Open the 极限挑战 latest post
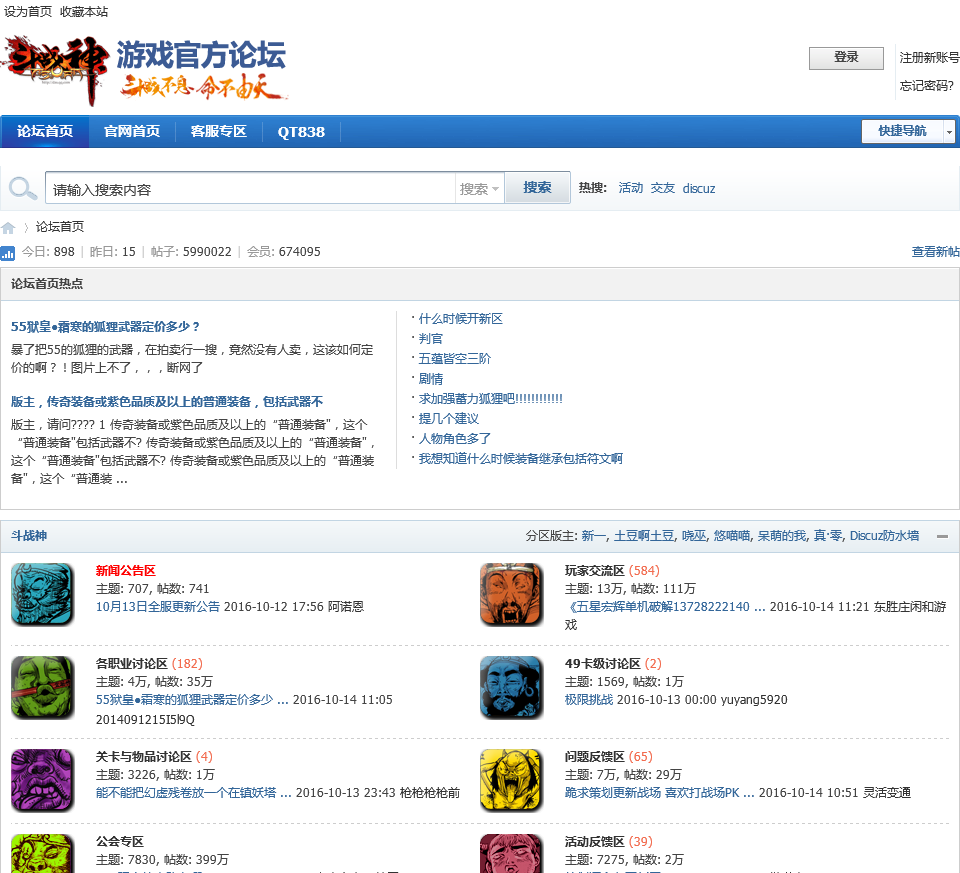 588,700
